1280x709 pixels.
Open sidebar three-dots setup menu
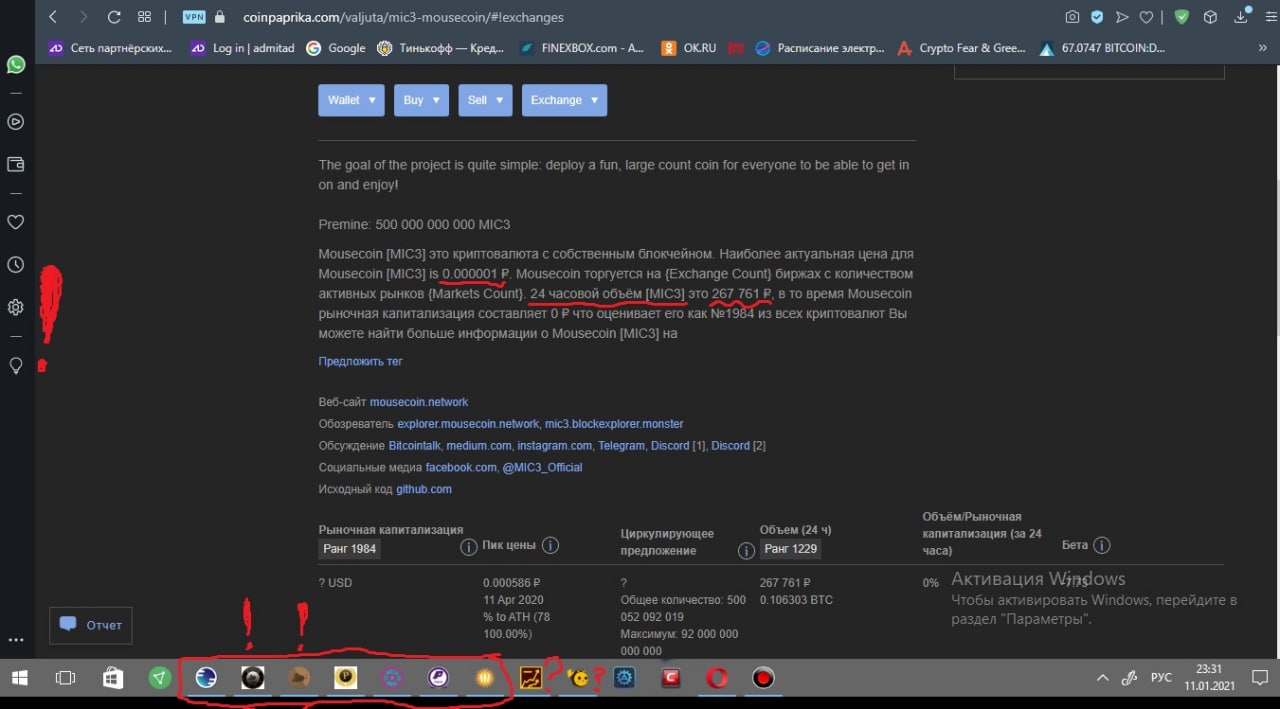click(x=16, y=640)
